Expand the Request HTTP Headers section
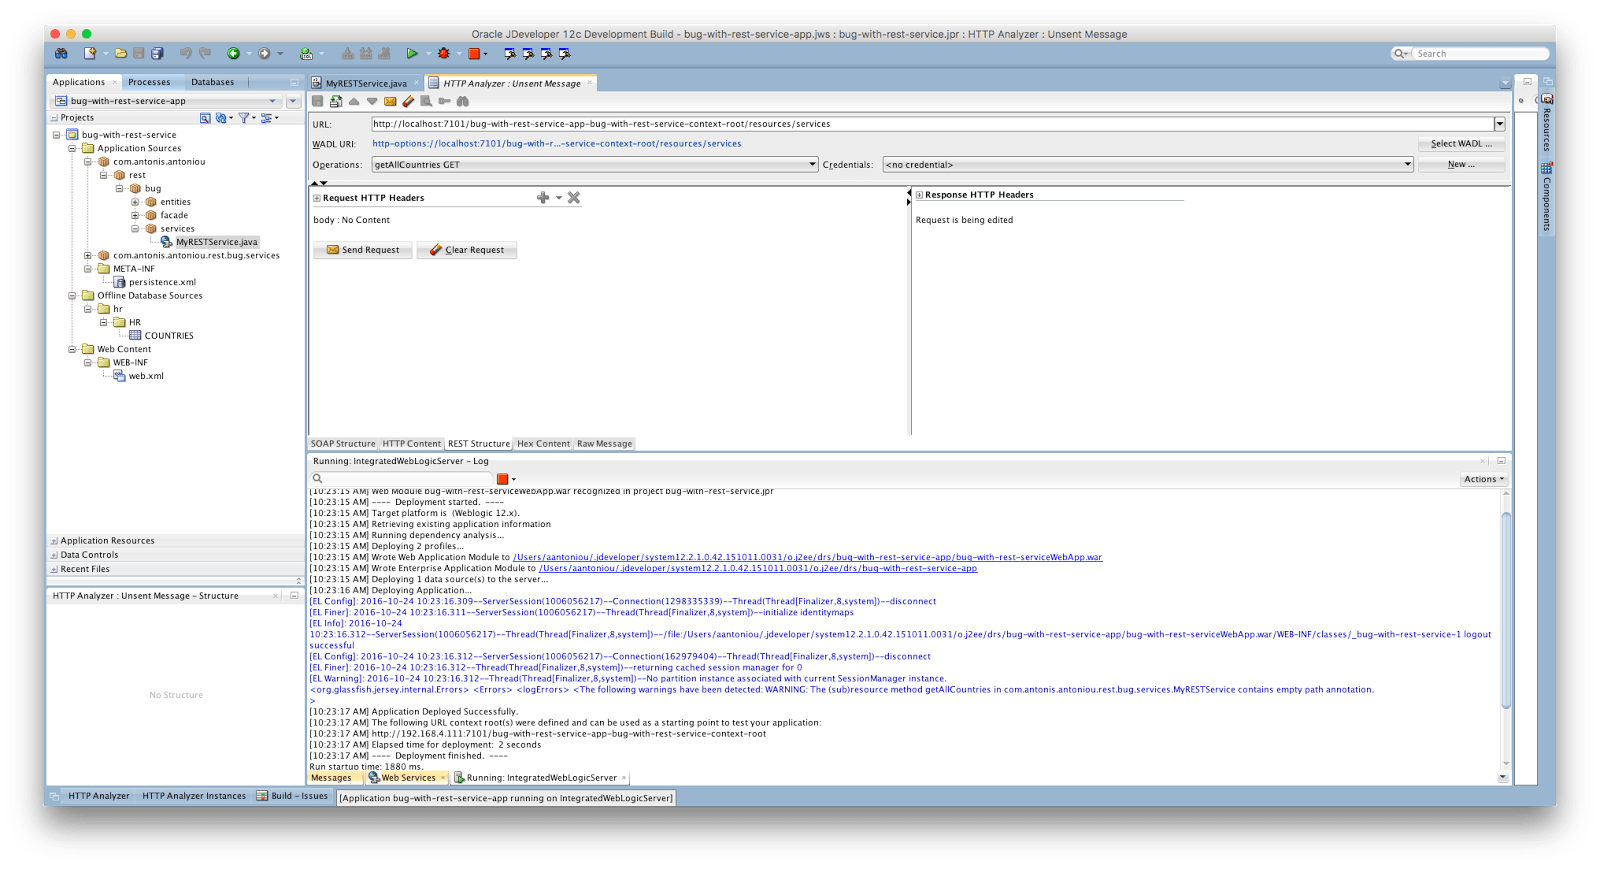The width and height of the screenshot is (1600, 869). pyautogui.click(x=316, y=198)
